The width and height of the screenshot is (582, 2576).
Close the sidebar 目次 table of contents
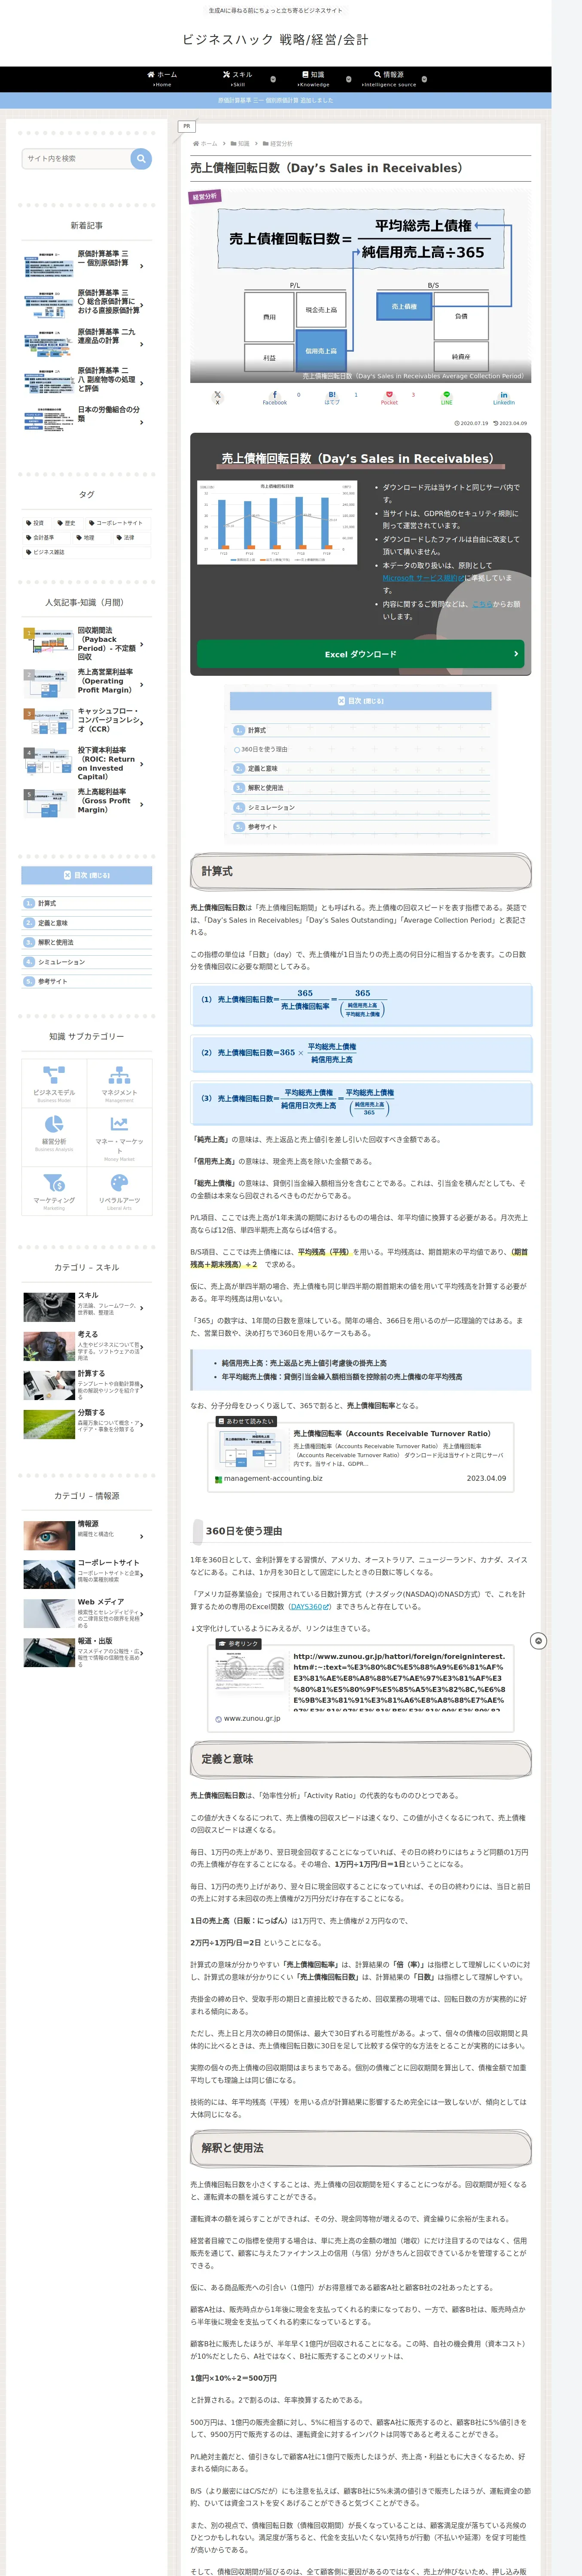(87, 875)
